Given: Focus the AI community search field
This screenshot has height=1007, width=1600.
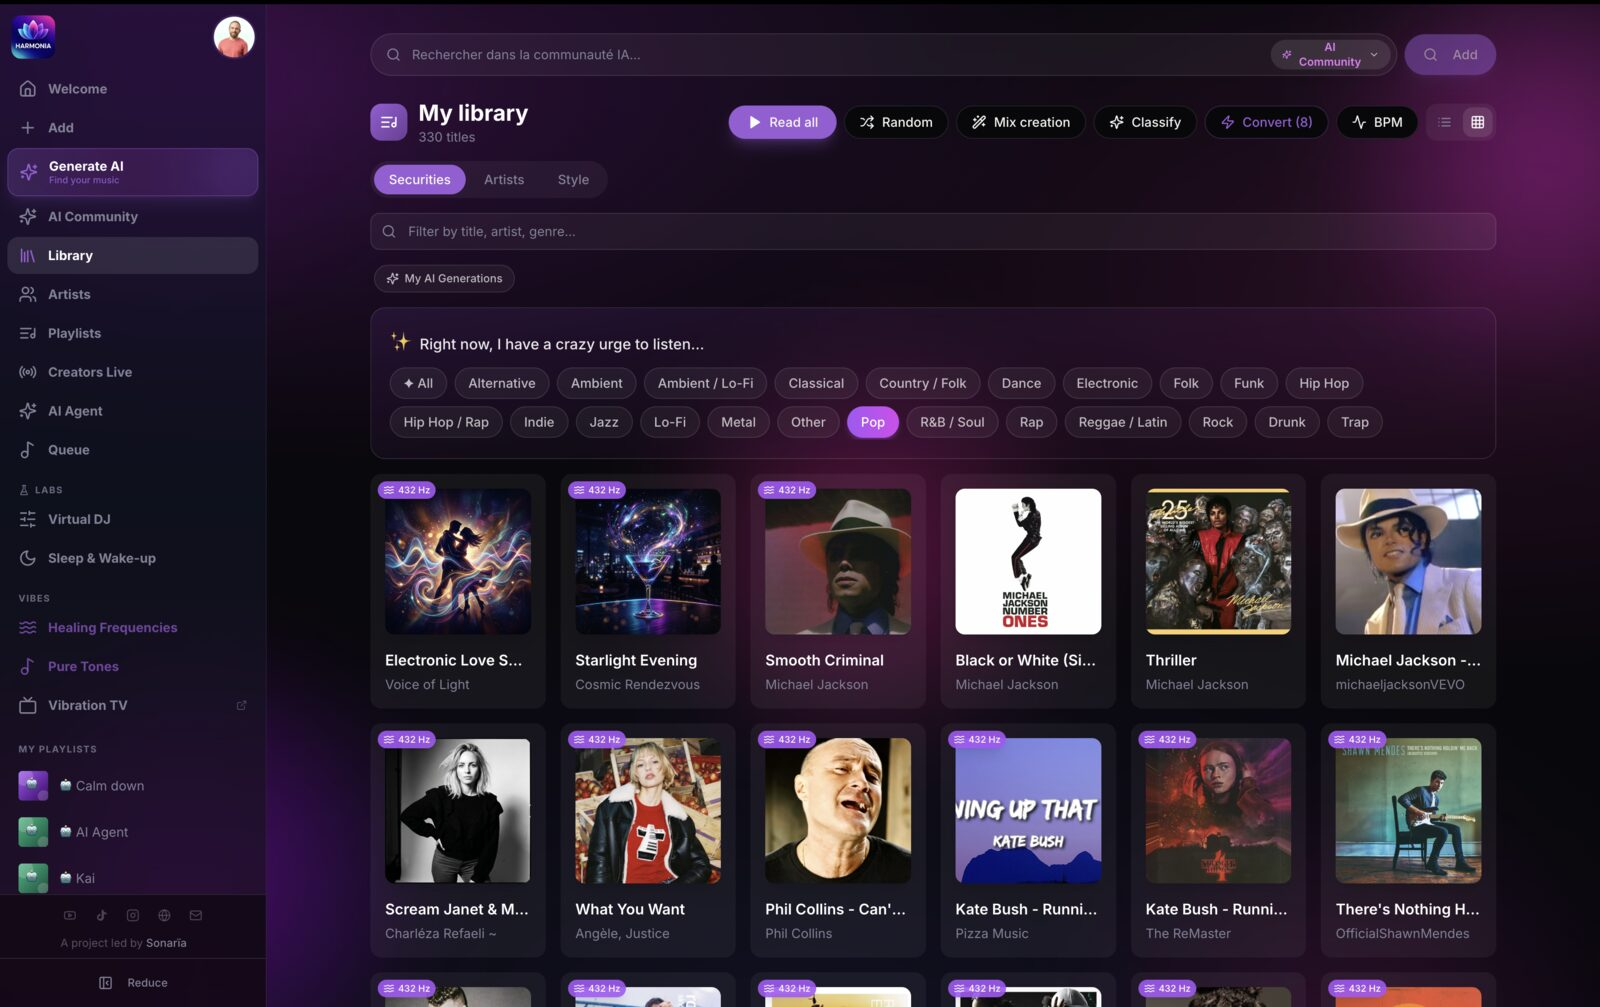Looking at the screenshot, I should click(820, 56).
